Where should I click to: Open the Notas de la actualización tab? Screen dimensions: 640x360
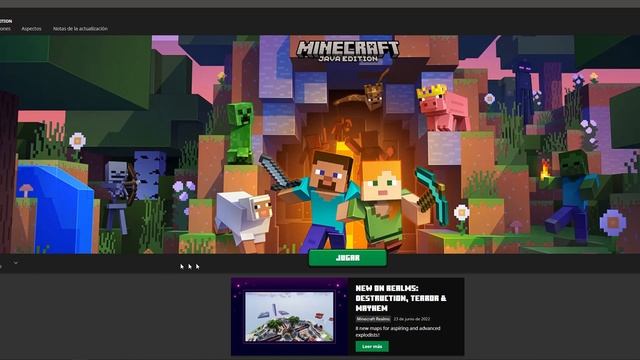coord(80,29)
